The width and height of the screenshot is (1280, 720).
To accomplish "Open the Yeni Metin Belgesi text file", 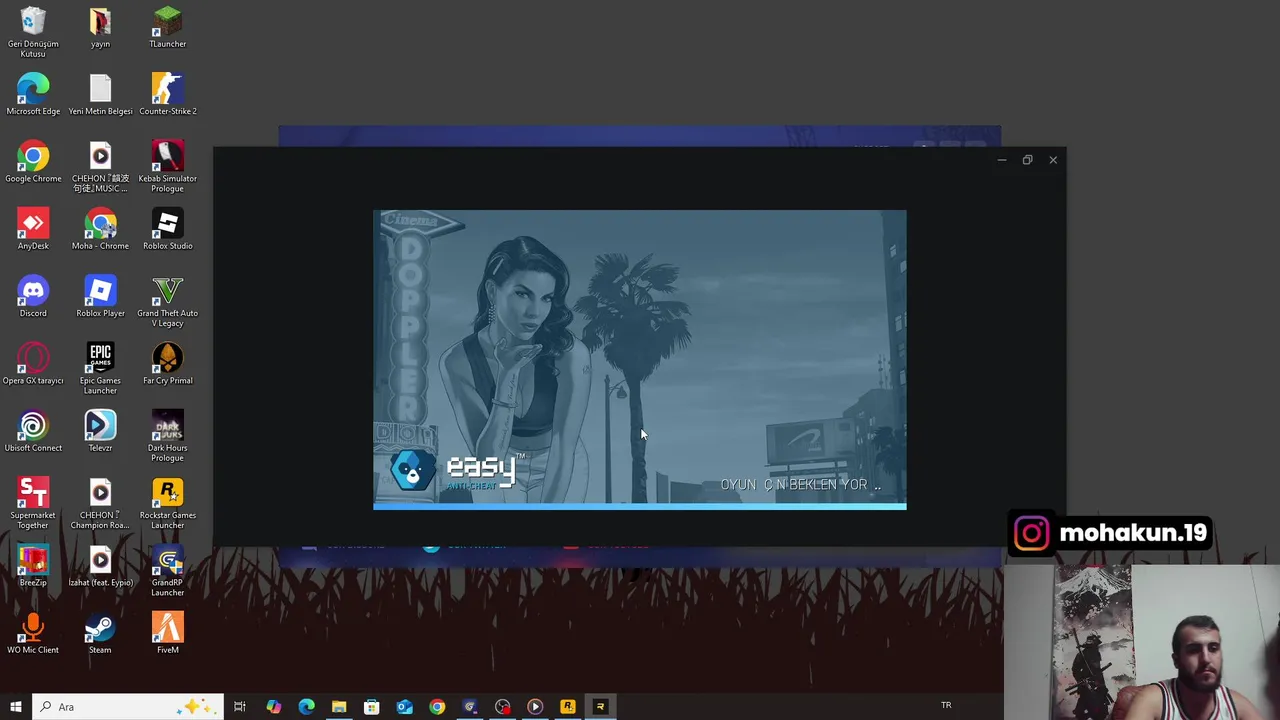I will [x=100, y=94].
